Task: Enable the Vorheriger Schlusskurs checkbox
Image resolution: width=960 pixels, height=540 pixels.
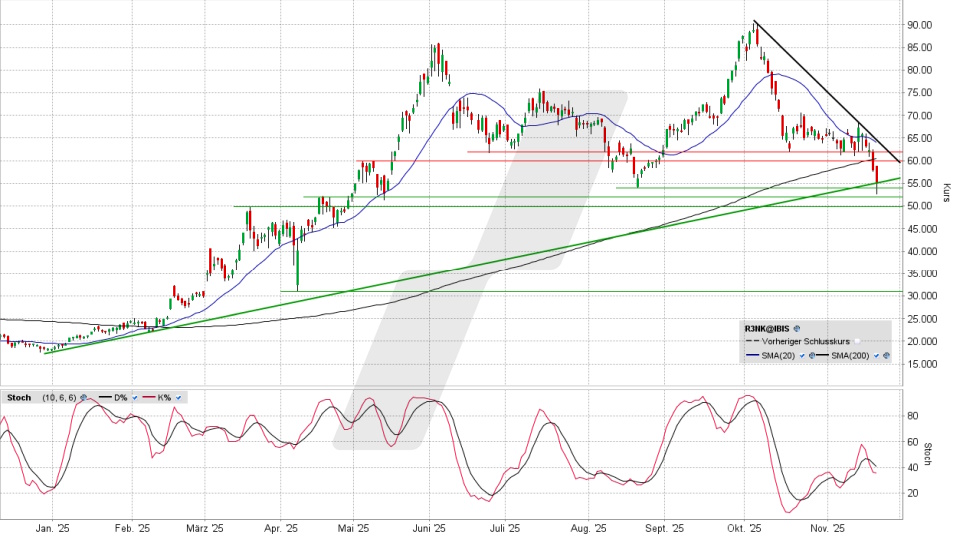Action: coord(857,341)
